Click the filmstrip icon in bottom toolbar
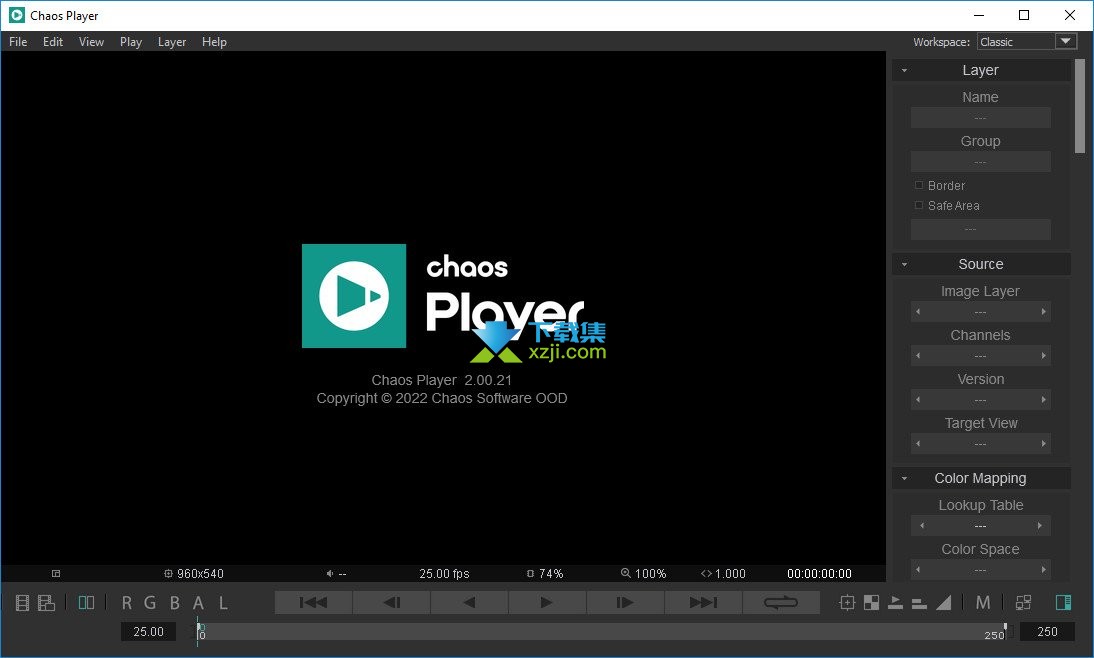The width and height of the screenshot is (1094, 658). pyautogui.click(x=22, y=603)
